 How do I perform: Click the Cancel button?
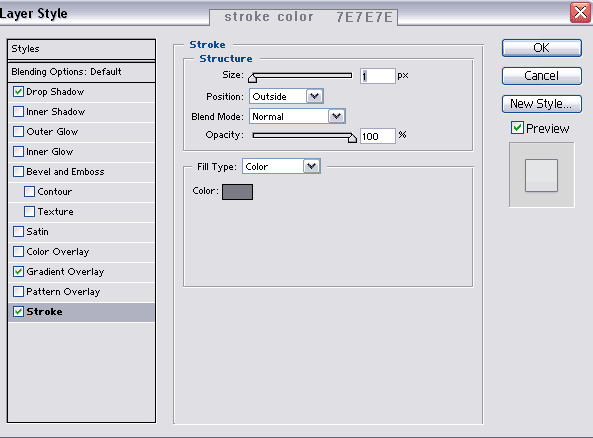[542, 76]
